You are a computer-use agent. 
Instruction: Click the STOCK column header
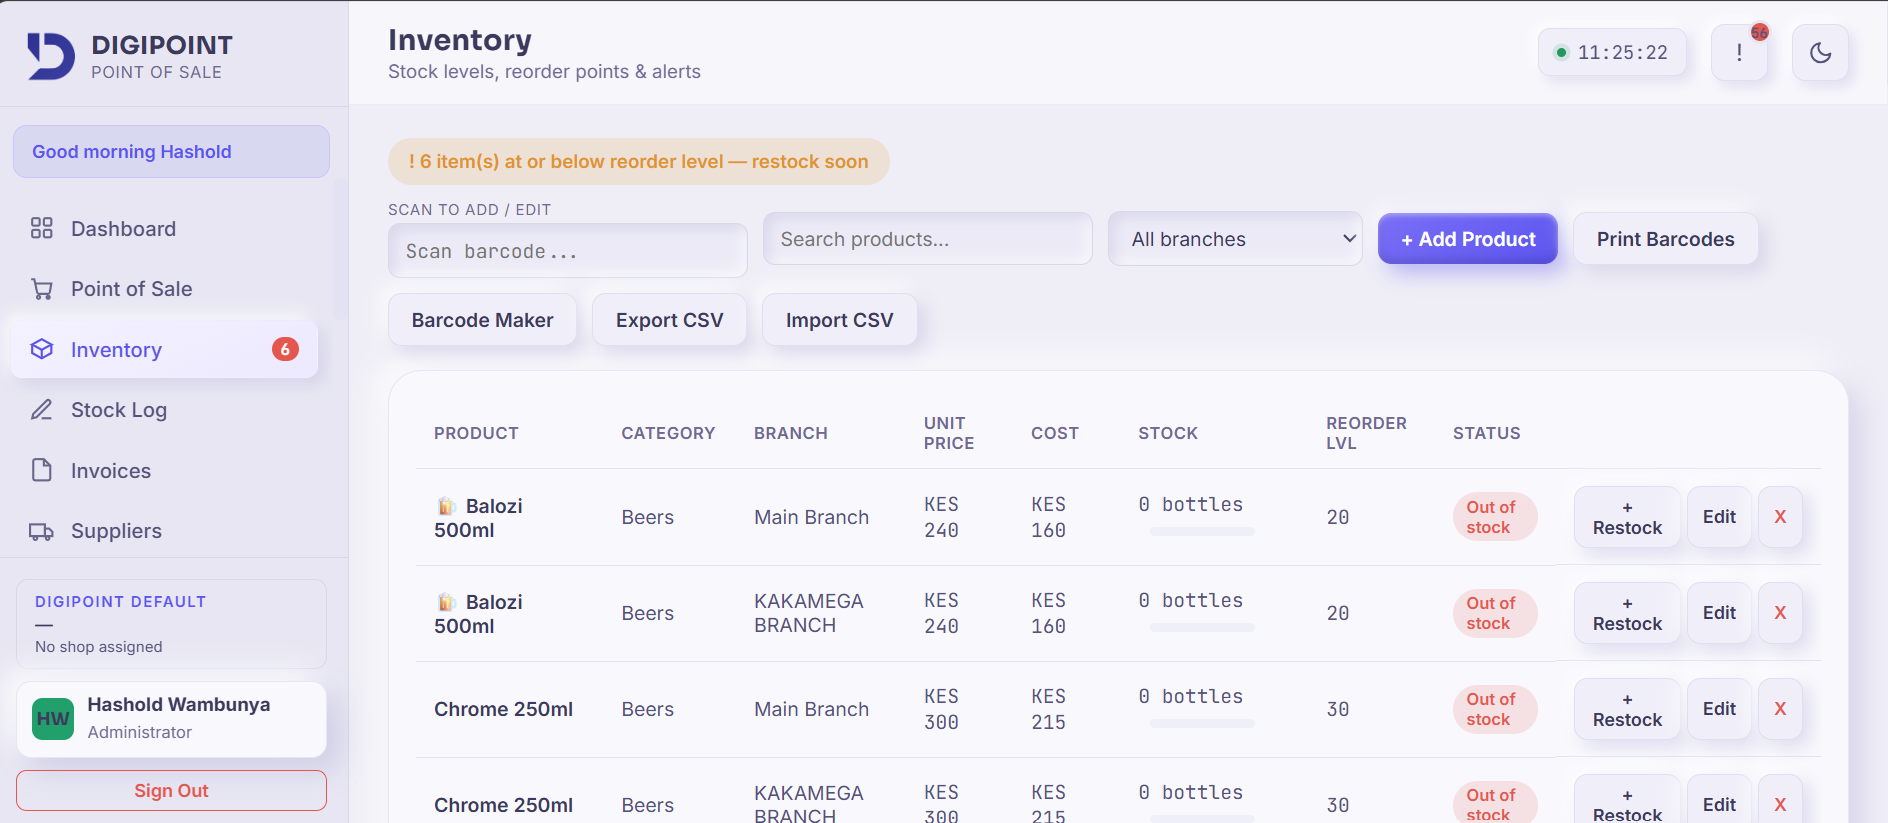1168,433
